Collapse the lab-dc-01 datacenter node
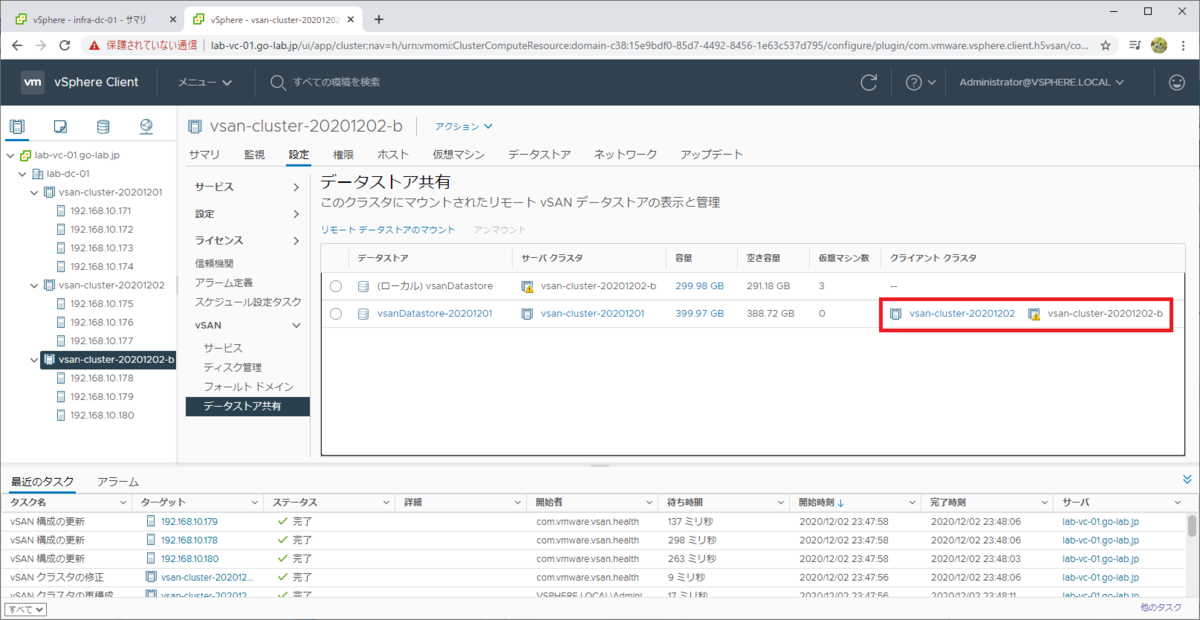 tap(22, 174)
